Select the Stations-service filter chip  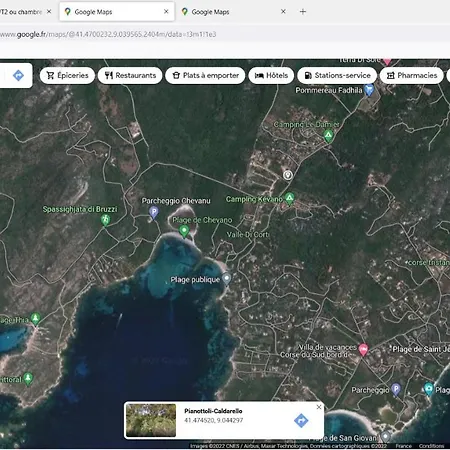coord(337,75)
